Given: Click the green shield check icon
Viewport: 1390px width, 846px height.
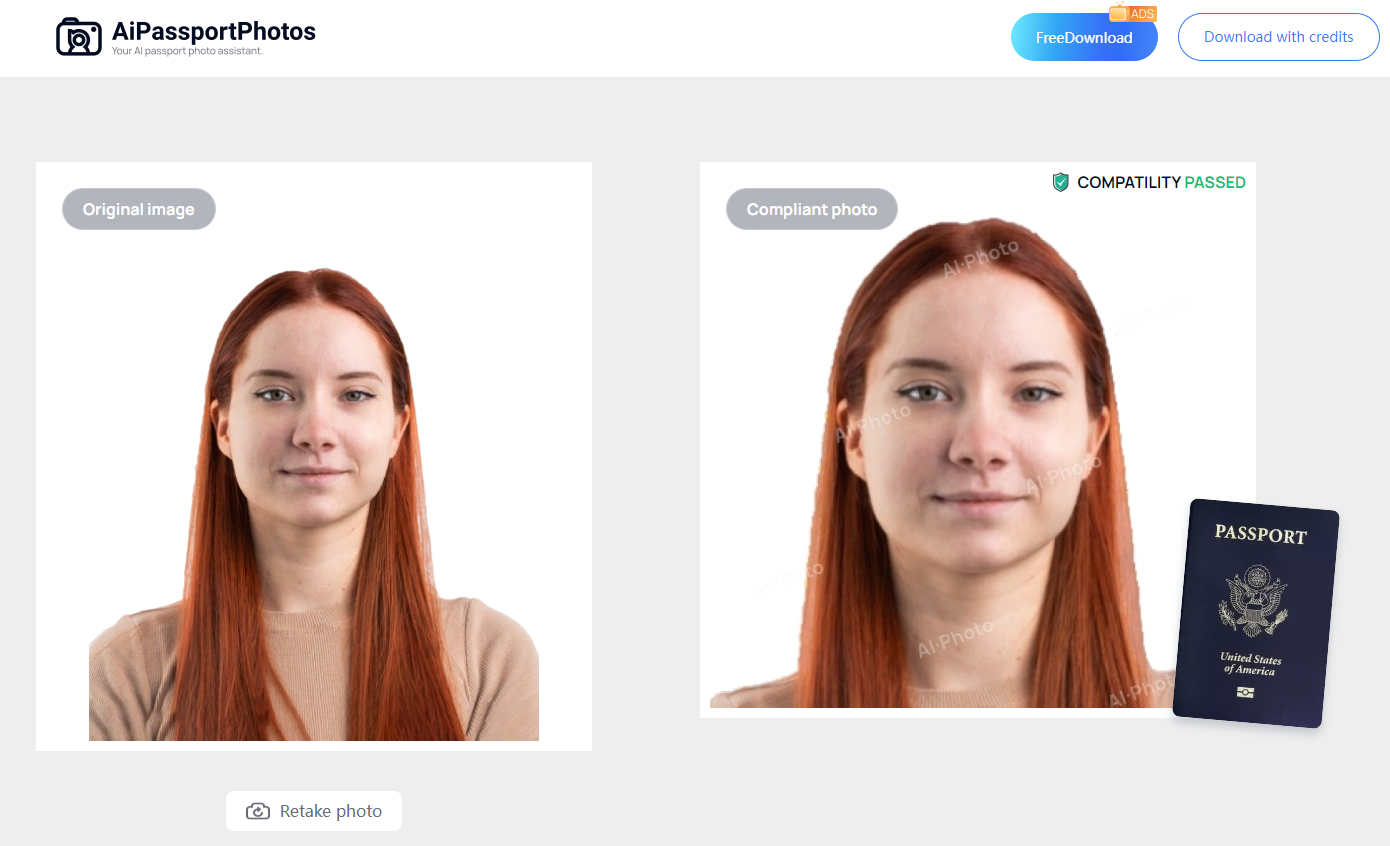Looking at the screenshot, I should pyautogui.click(x=1061, y=182).
